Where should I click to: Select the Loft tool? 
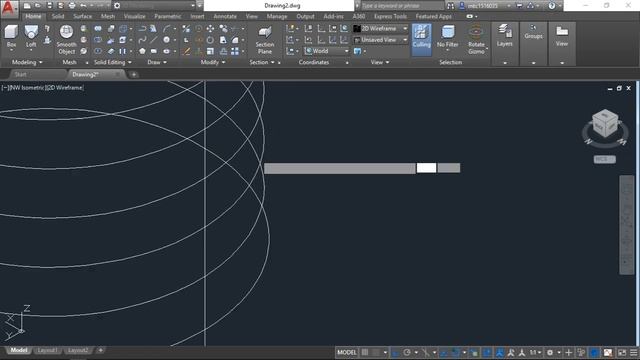point(31,37)
